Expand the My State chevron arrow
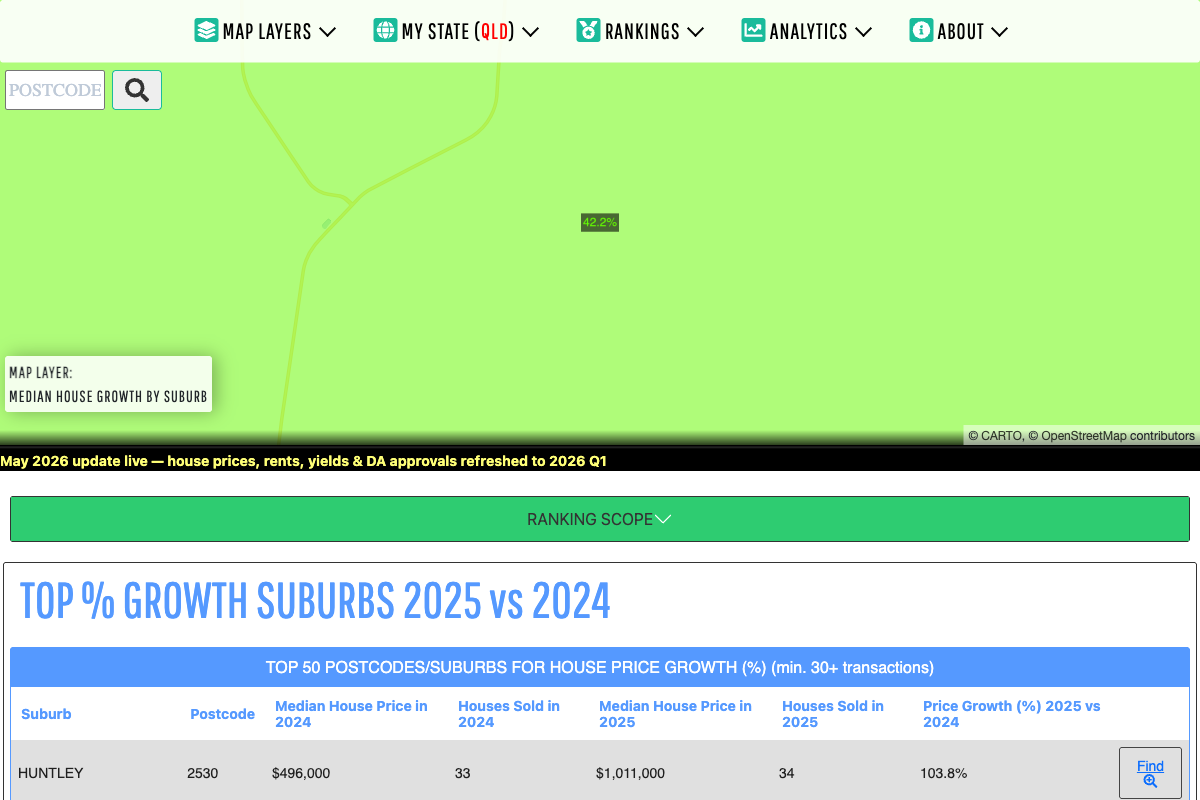This screenshot has width=1200, height=800. (x=531, y=32)
